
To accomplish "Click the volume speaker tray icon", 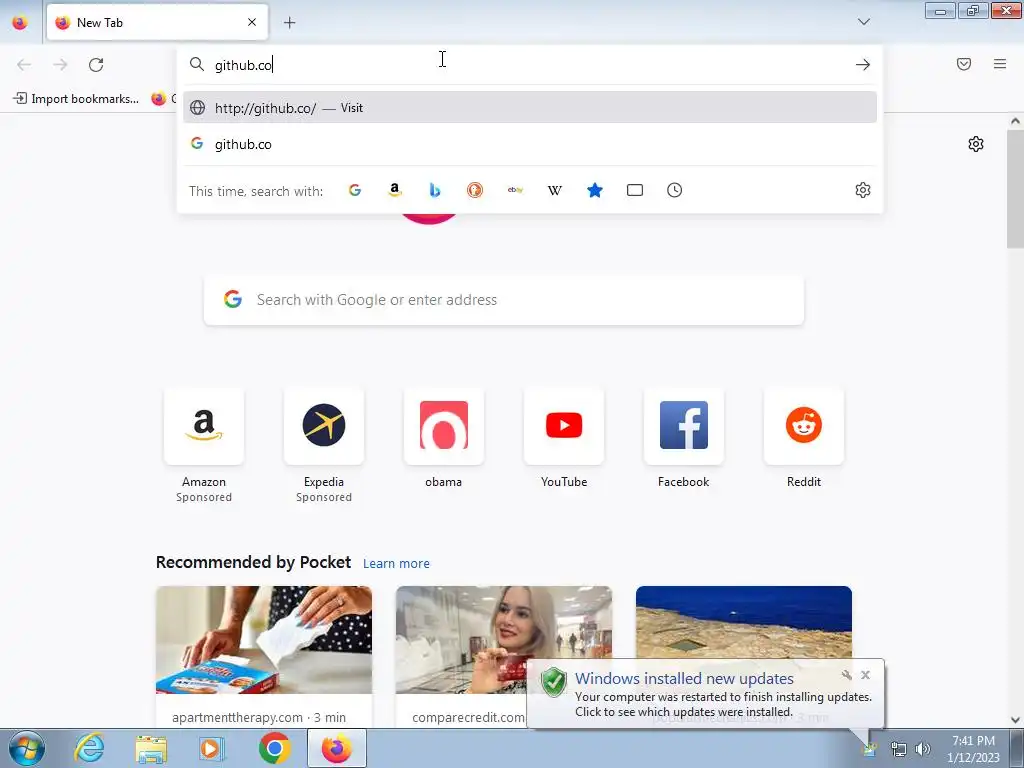I will coord(923,749).
